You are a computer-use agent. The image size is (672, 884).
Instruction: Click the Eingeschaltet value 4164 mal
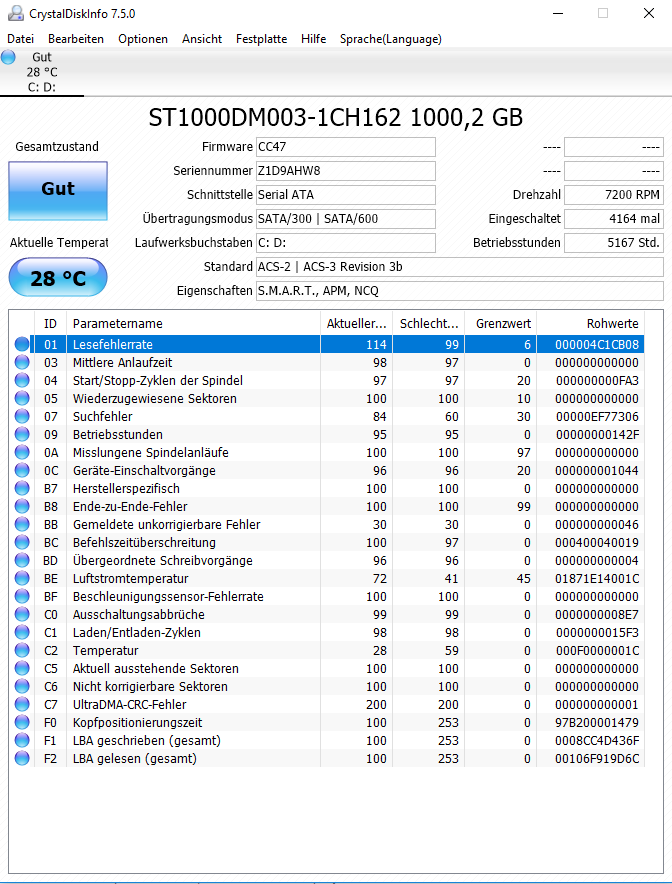tap(614, 219)
